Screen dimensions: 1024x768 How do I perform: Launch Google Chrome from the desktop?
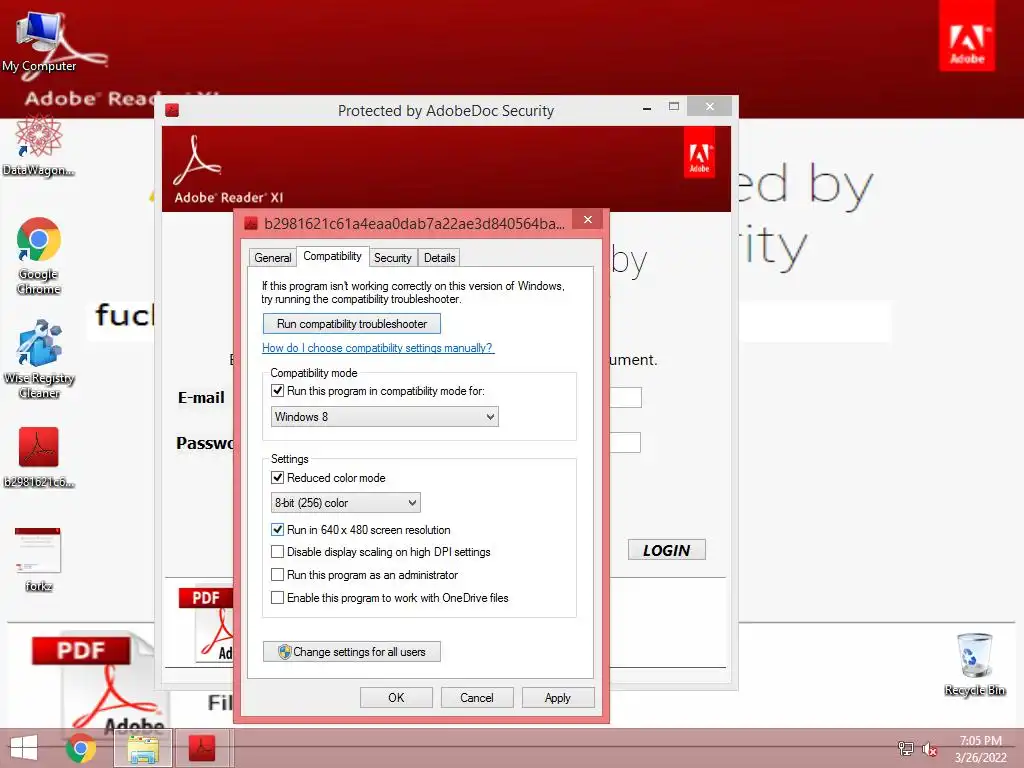39,256
